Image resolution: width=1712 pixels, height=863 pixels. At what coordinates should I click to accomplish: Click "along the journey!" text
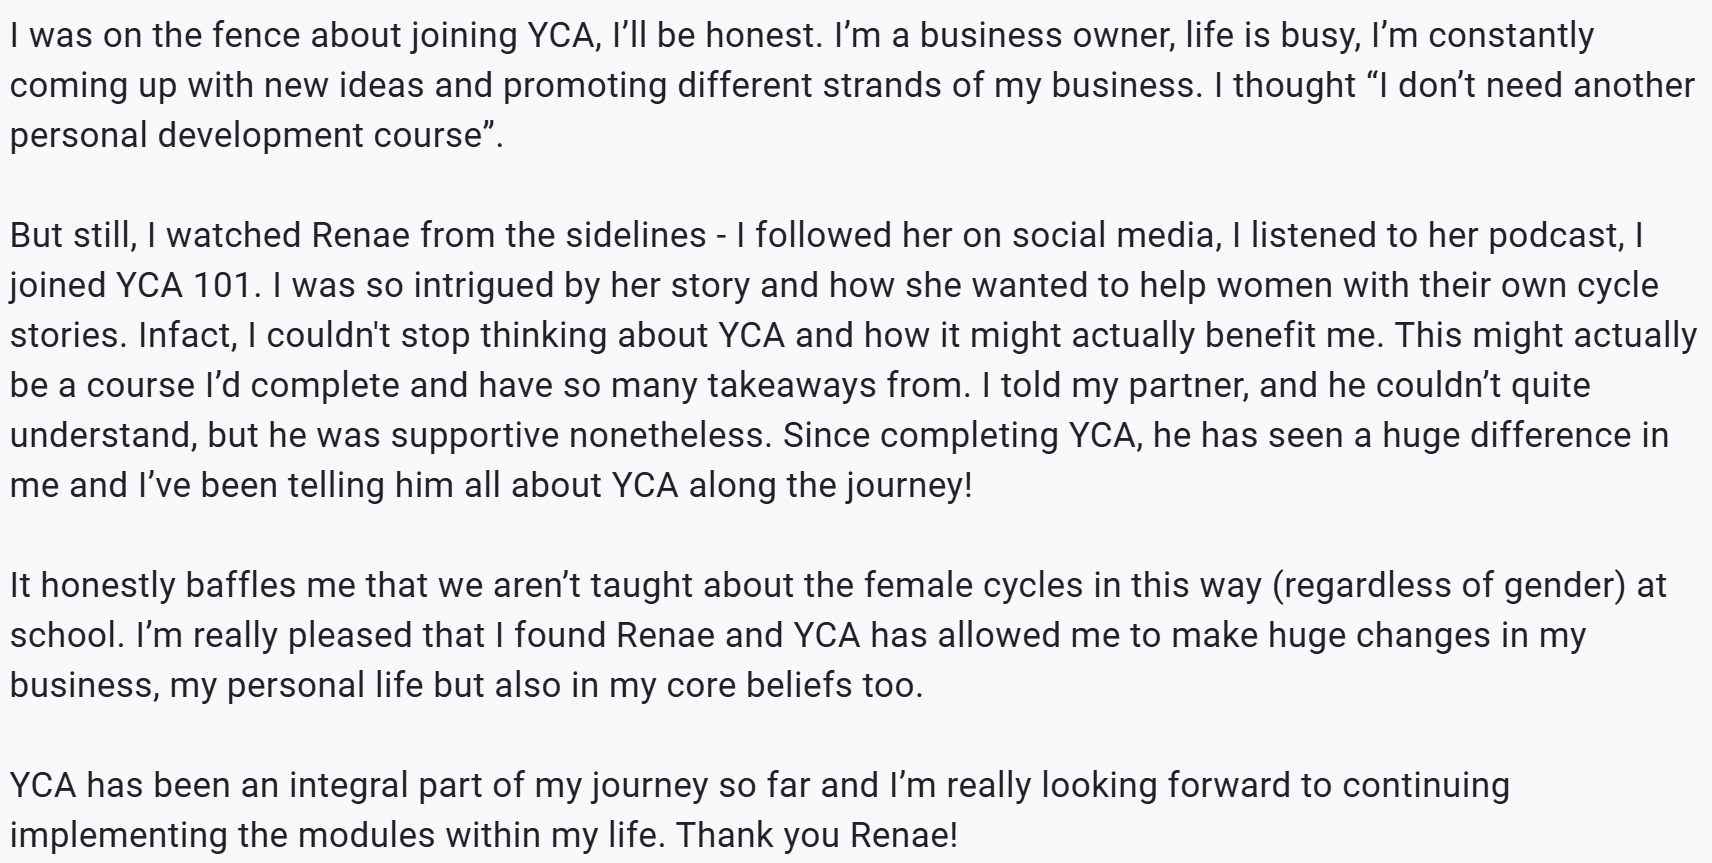831,486
